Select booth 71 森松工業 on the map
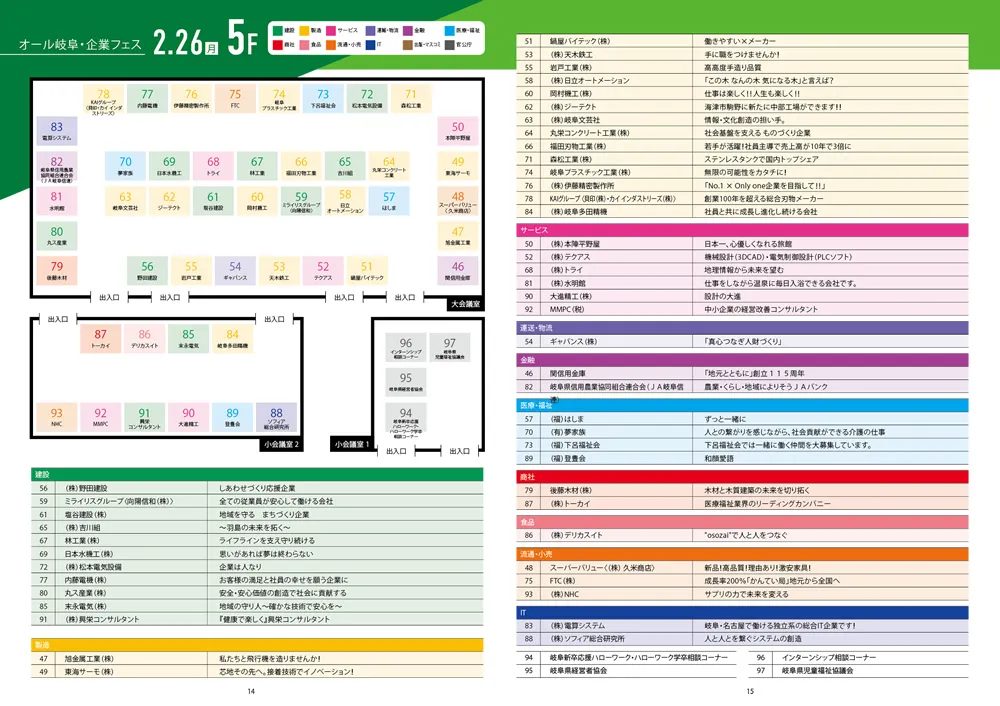Image resolution: width=1000 pixels, height=706 pixels. tap(411, 99)
